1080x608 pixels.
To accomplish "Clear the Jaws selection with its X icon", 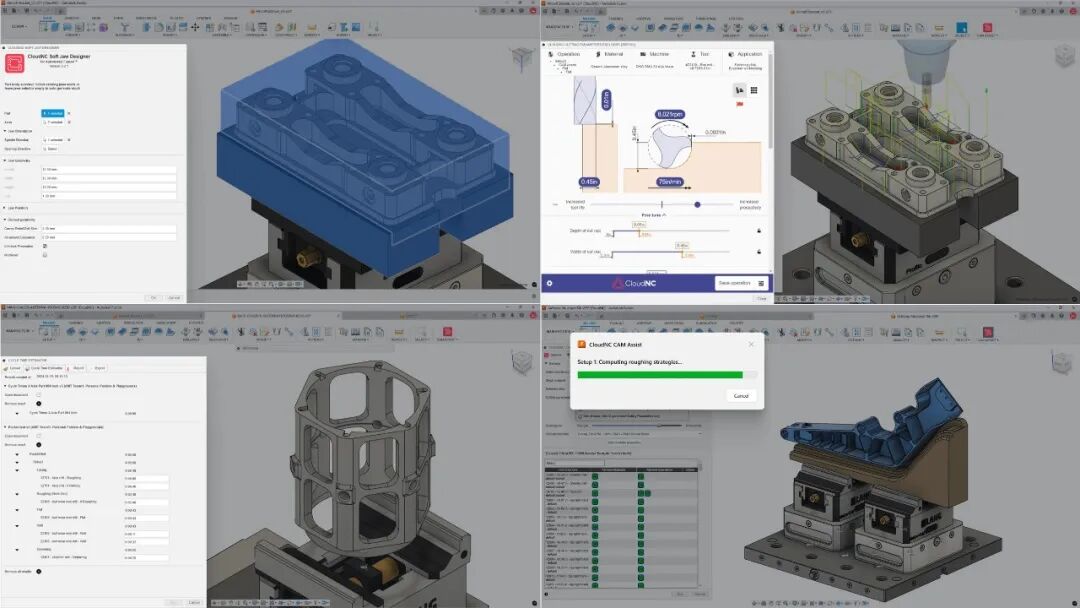I will (69, 122).
